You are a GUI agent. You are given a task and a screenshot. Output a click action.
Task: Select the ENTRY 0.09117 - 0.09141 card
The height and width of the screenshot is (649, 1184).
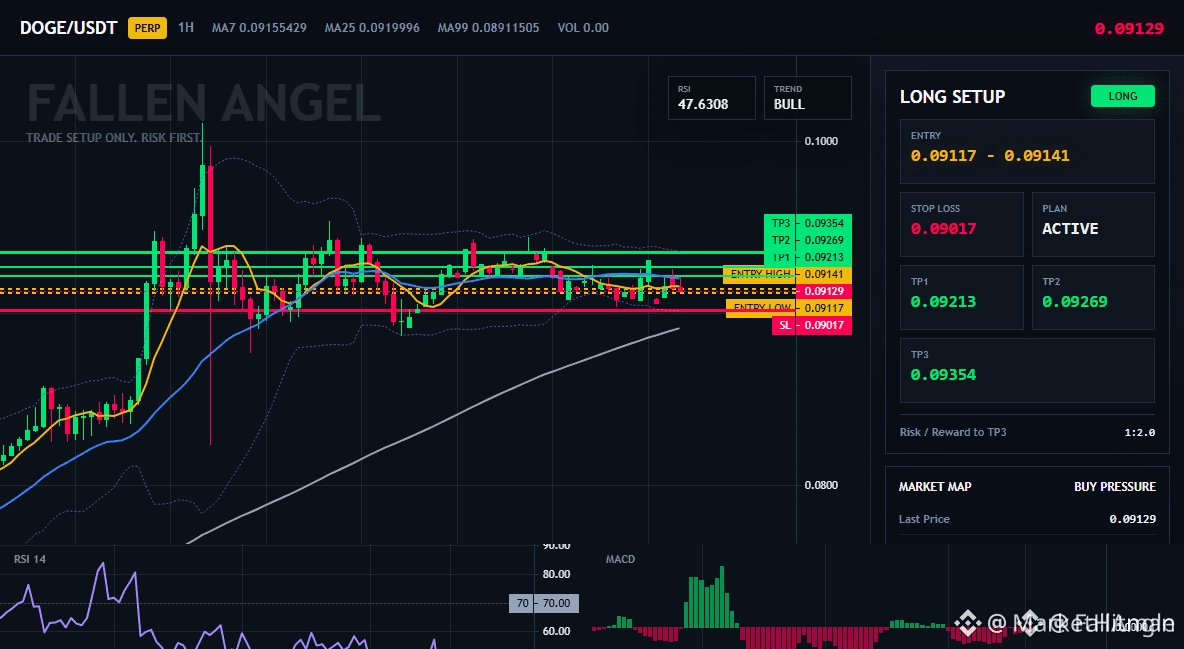click(x=1027, y=151)
